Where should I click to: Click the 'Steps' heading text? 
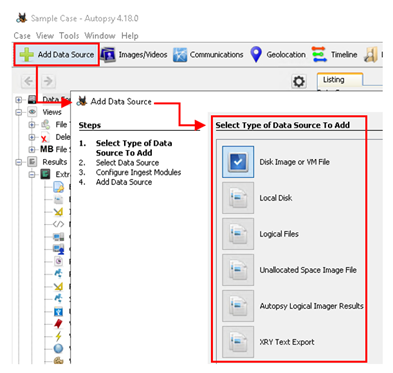coord(90,125)
